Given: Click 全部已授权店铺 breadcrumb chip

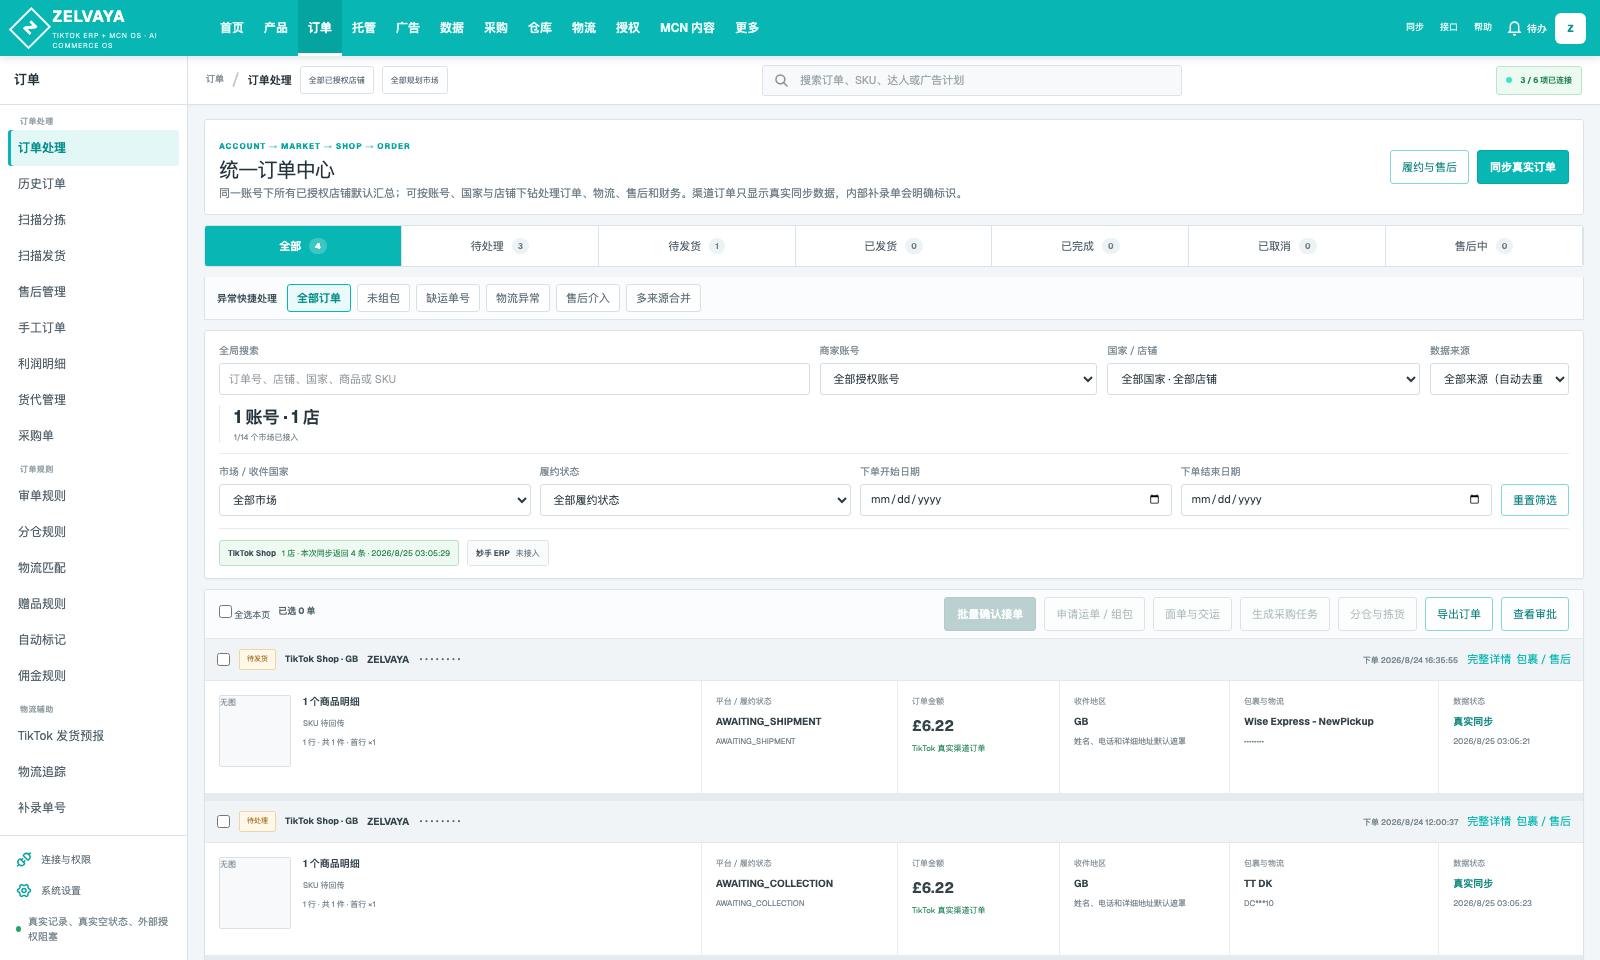Looking at the screenshot, I should tap(337, 80).
